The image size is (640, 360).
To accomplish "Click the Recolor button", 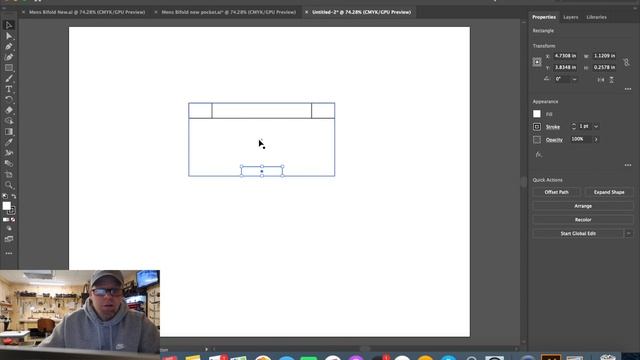I will click(583, 220).
